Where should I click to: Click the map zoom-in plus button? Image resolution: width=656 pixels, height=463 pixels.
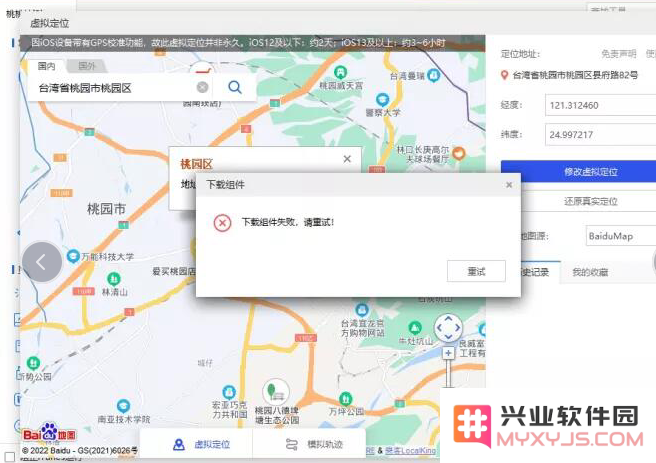pos(448,353)
